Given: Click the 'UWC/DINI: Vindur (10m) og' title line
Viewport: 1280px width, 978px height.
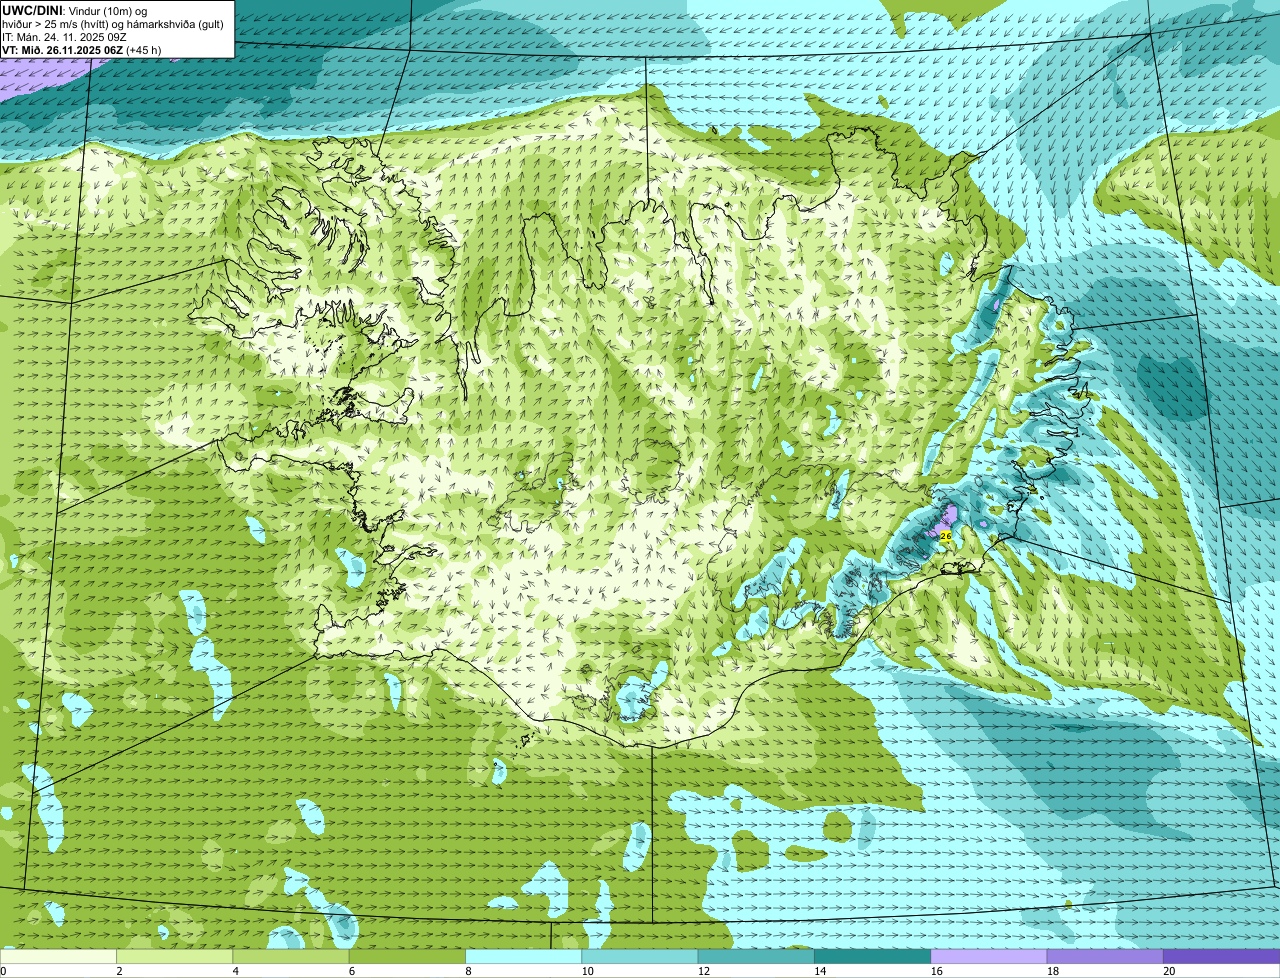Looking at the screenshot, I should pos(75,10).
